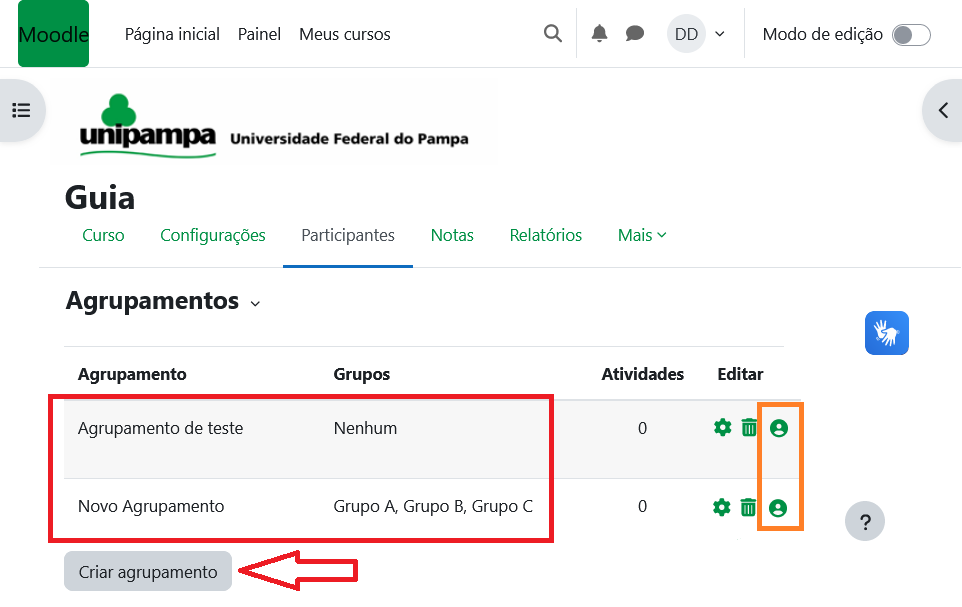Open the course index drawer
Image resolution: width=962 pixels, height=607 pixels.
tap(21, 110)
